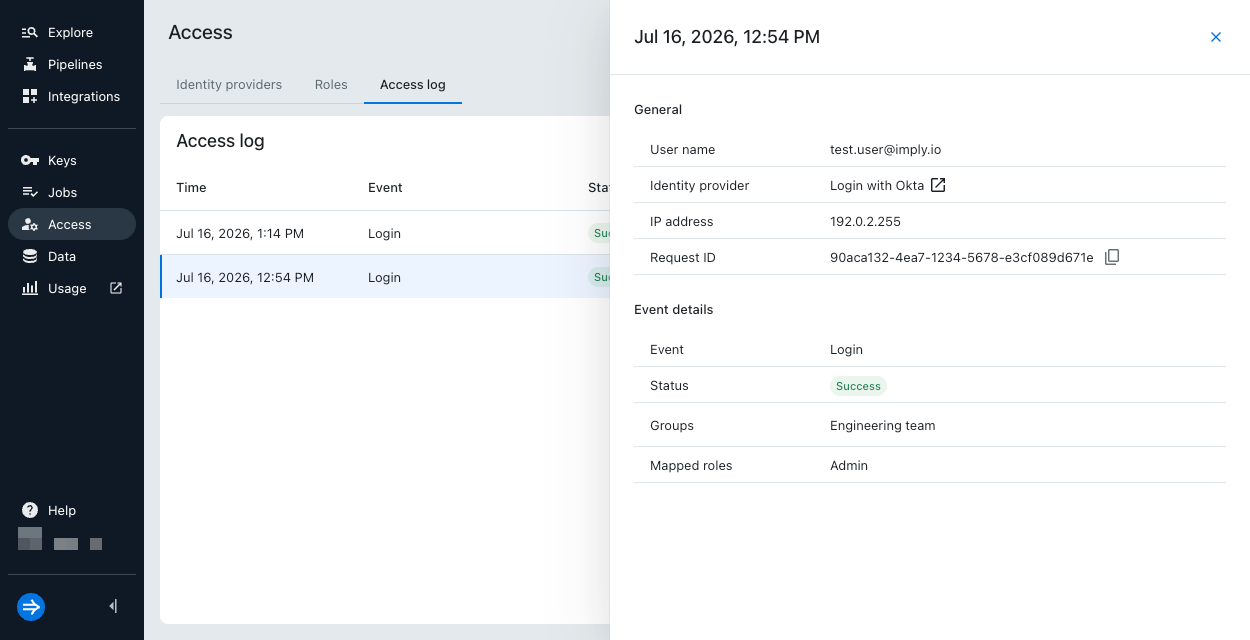
Task: Select the Access log tab
Action: [413, 85]
